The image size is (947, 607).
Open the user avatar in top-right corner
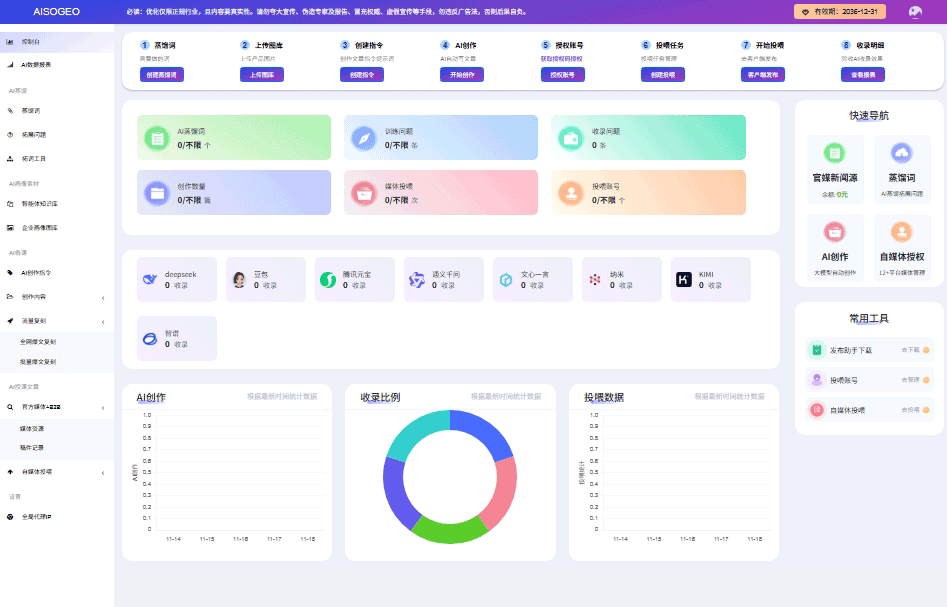tap(914, 12)
